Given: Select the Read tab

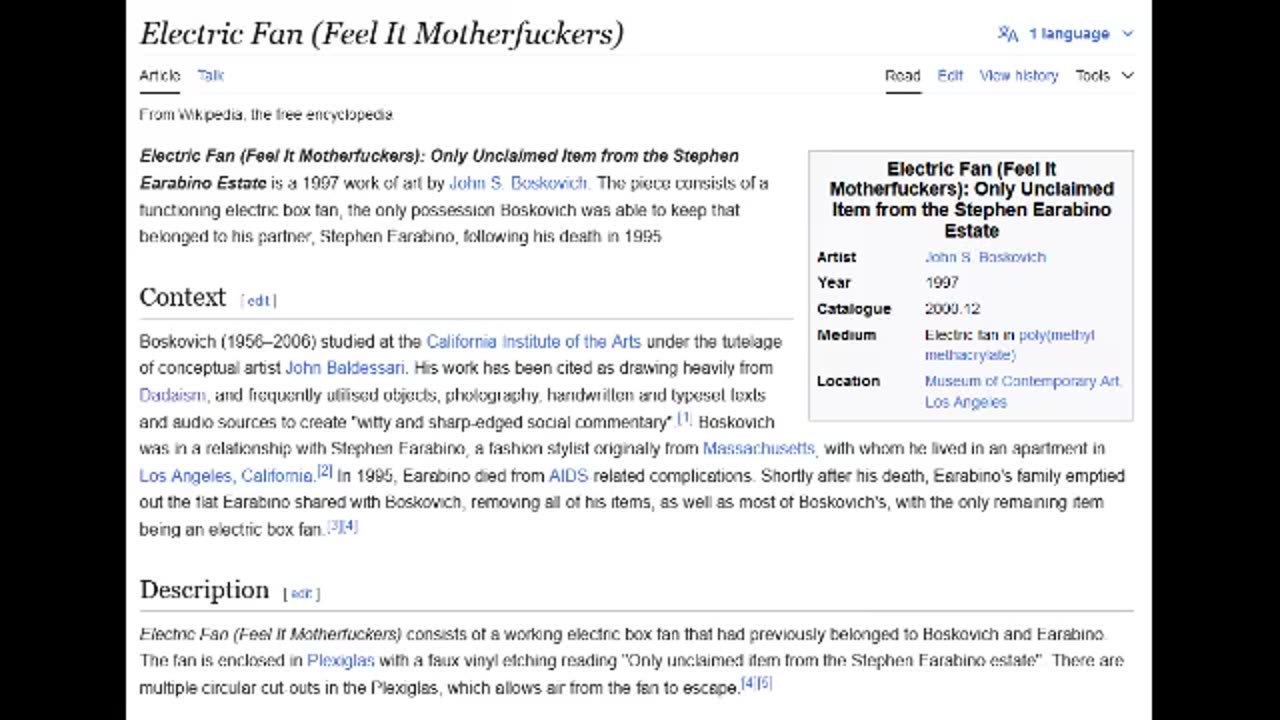Looking at the screenshot, I should click(x=902, y=76).
